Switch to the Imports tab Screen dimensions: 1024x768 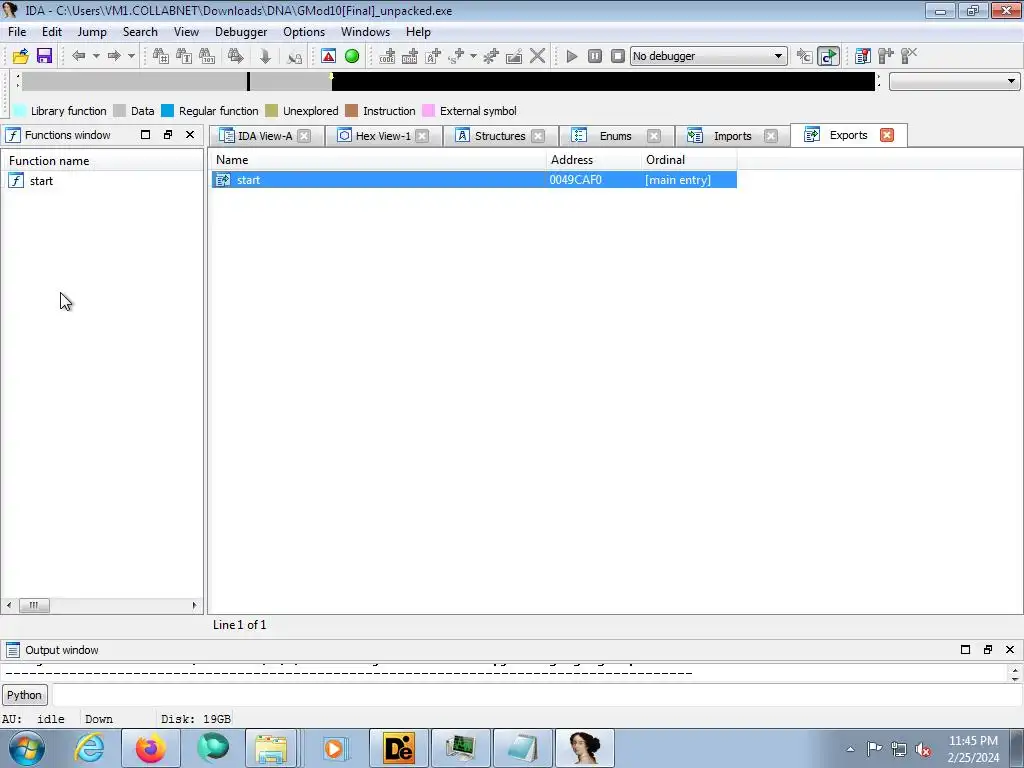[732, 136]
